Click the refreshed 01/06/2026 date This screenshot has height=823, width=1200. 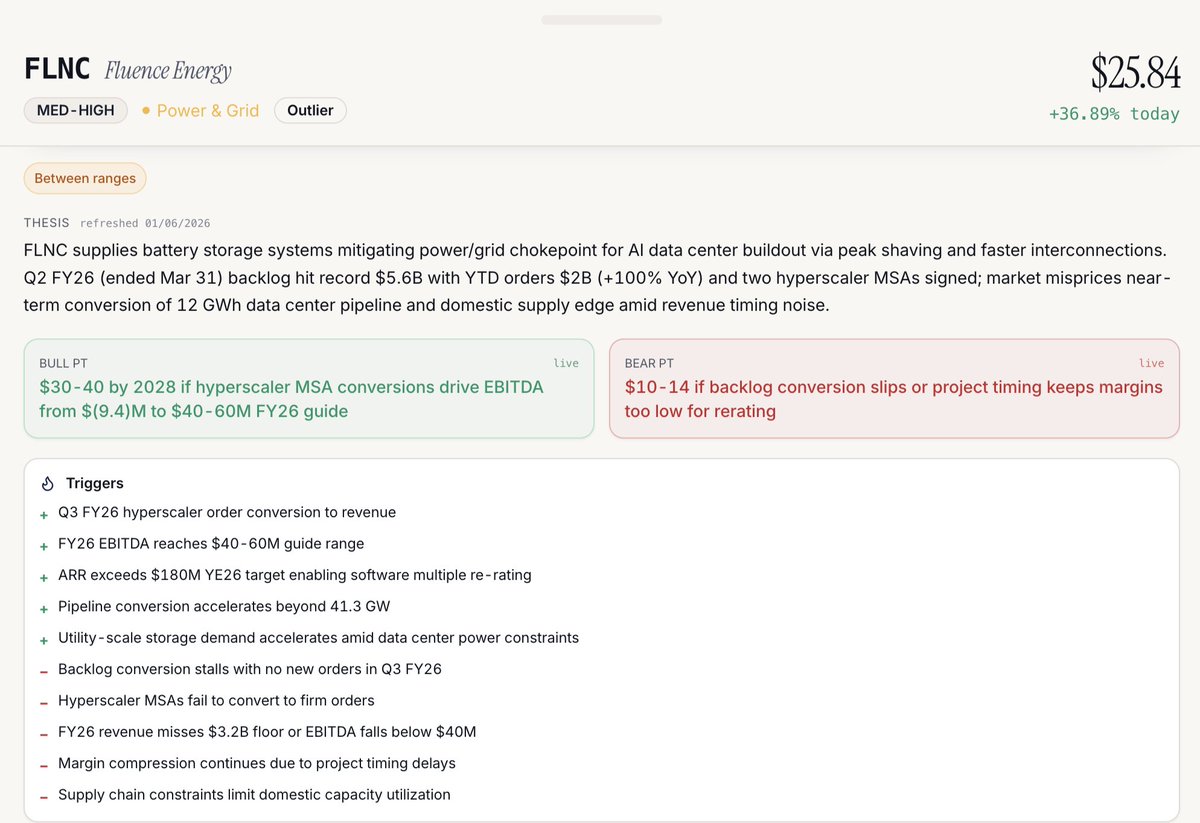[x=145, y=223]
